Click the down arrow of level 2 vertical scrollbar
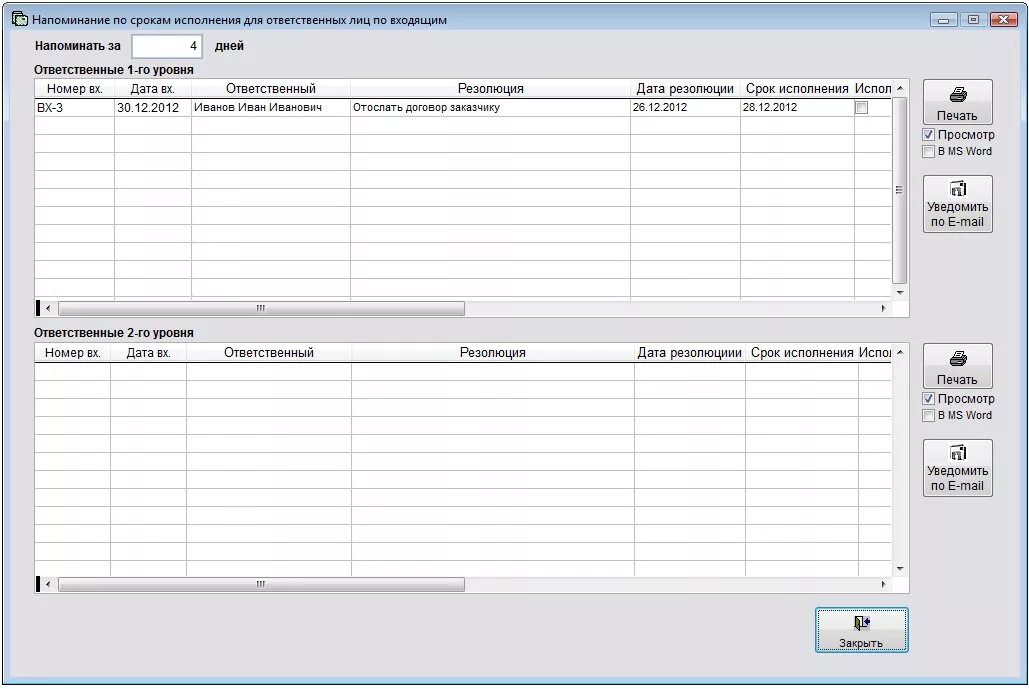 [x=900, y=569]
